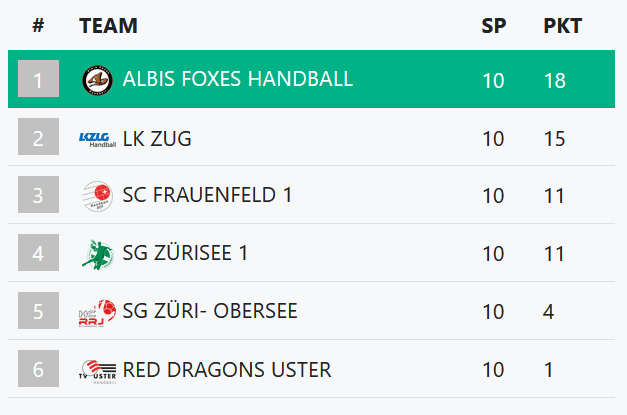Click the HC RRJ logo for Züri-Obersee

[x=98, y=313]
